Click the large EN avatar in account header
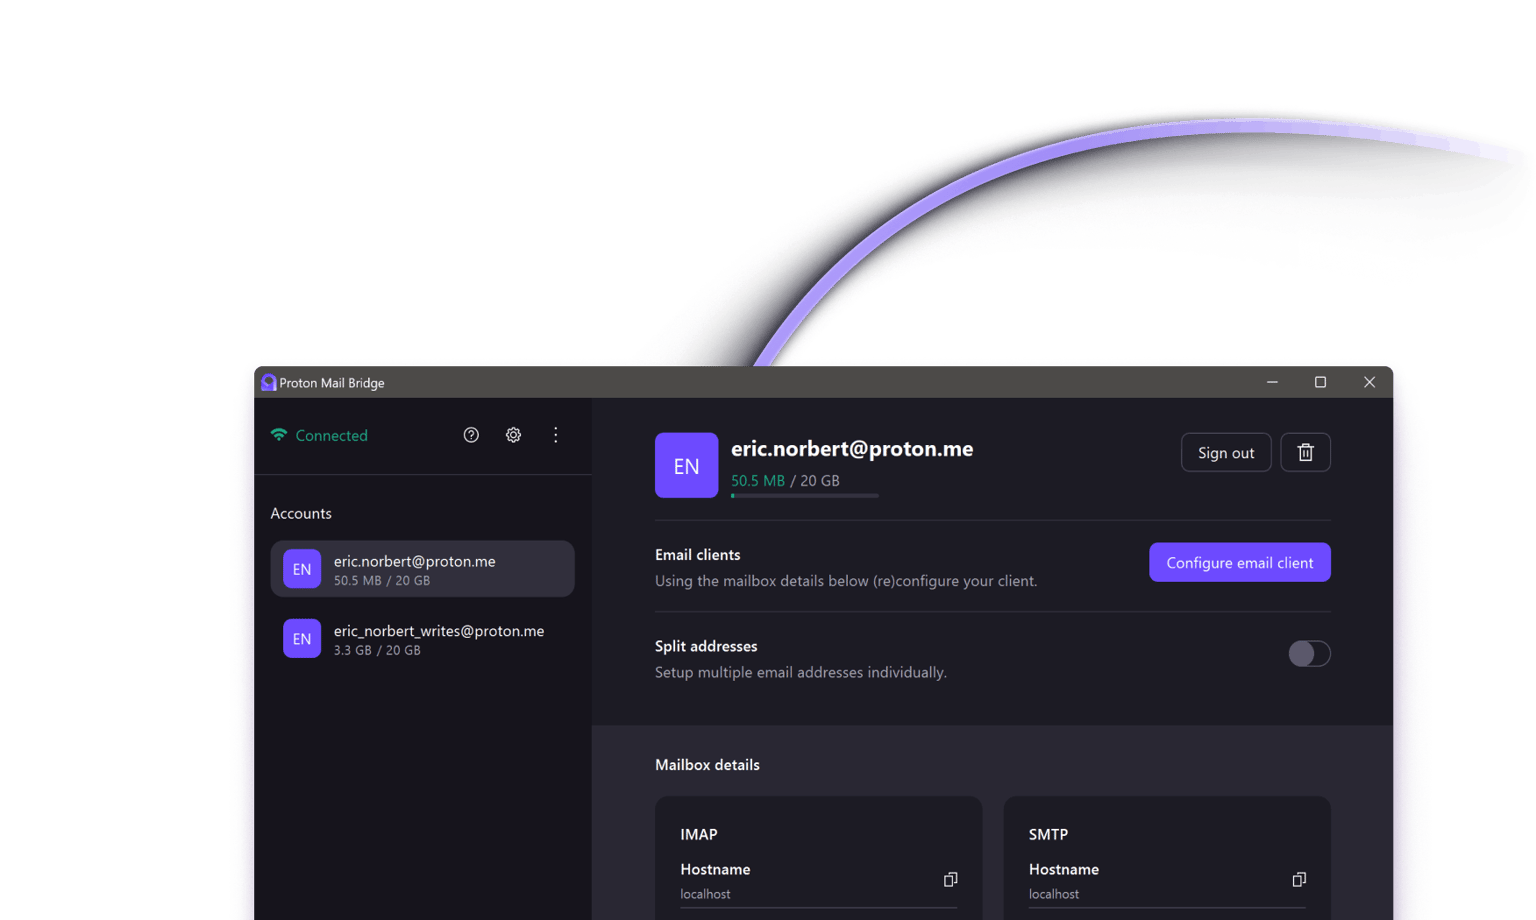Screen dimensions: 1536x920 point(686,466)
